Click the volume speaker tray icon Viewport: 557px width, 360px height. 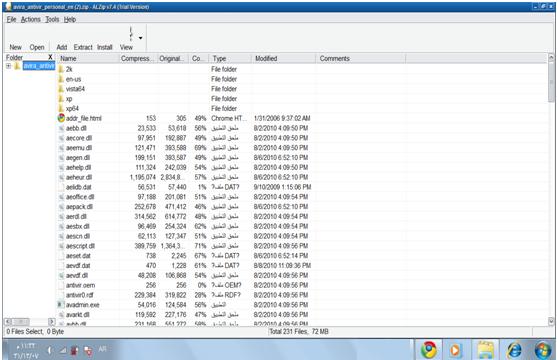[x=49, y=350]
